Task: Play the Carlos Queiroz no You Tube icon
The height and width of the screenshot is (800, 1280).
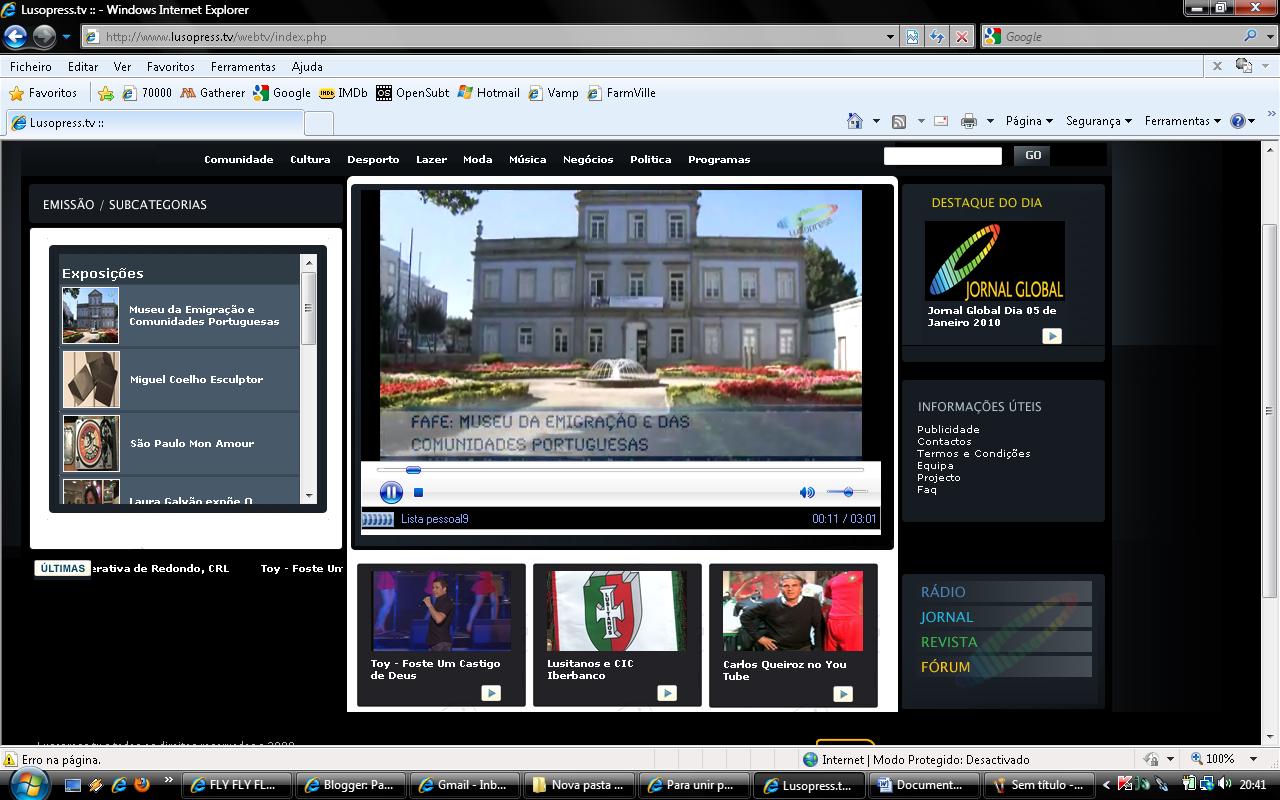Action: (843, 694)
